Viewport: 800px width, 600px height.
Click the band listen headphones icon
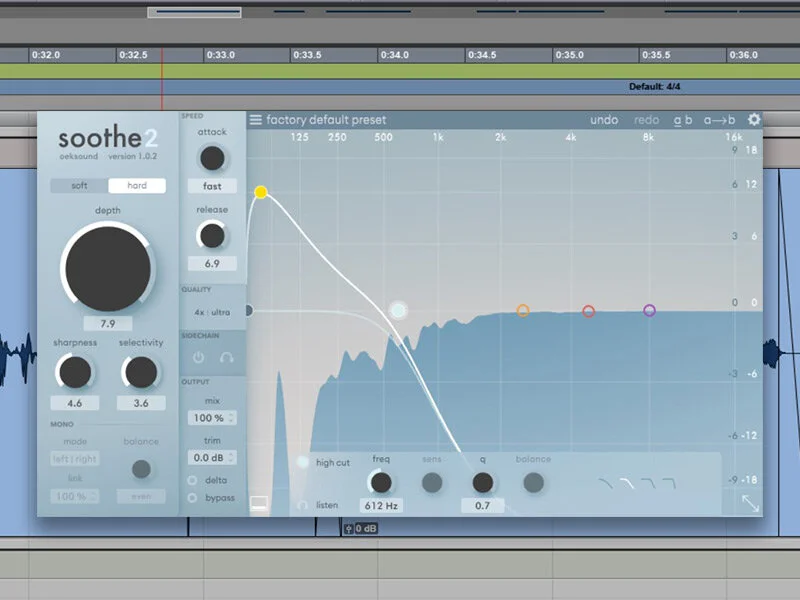pyautogui.click(x=303, y=505)
